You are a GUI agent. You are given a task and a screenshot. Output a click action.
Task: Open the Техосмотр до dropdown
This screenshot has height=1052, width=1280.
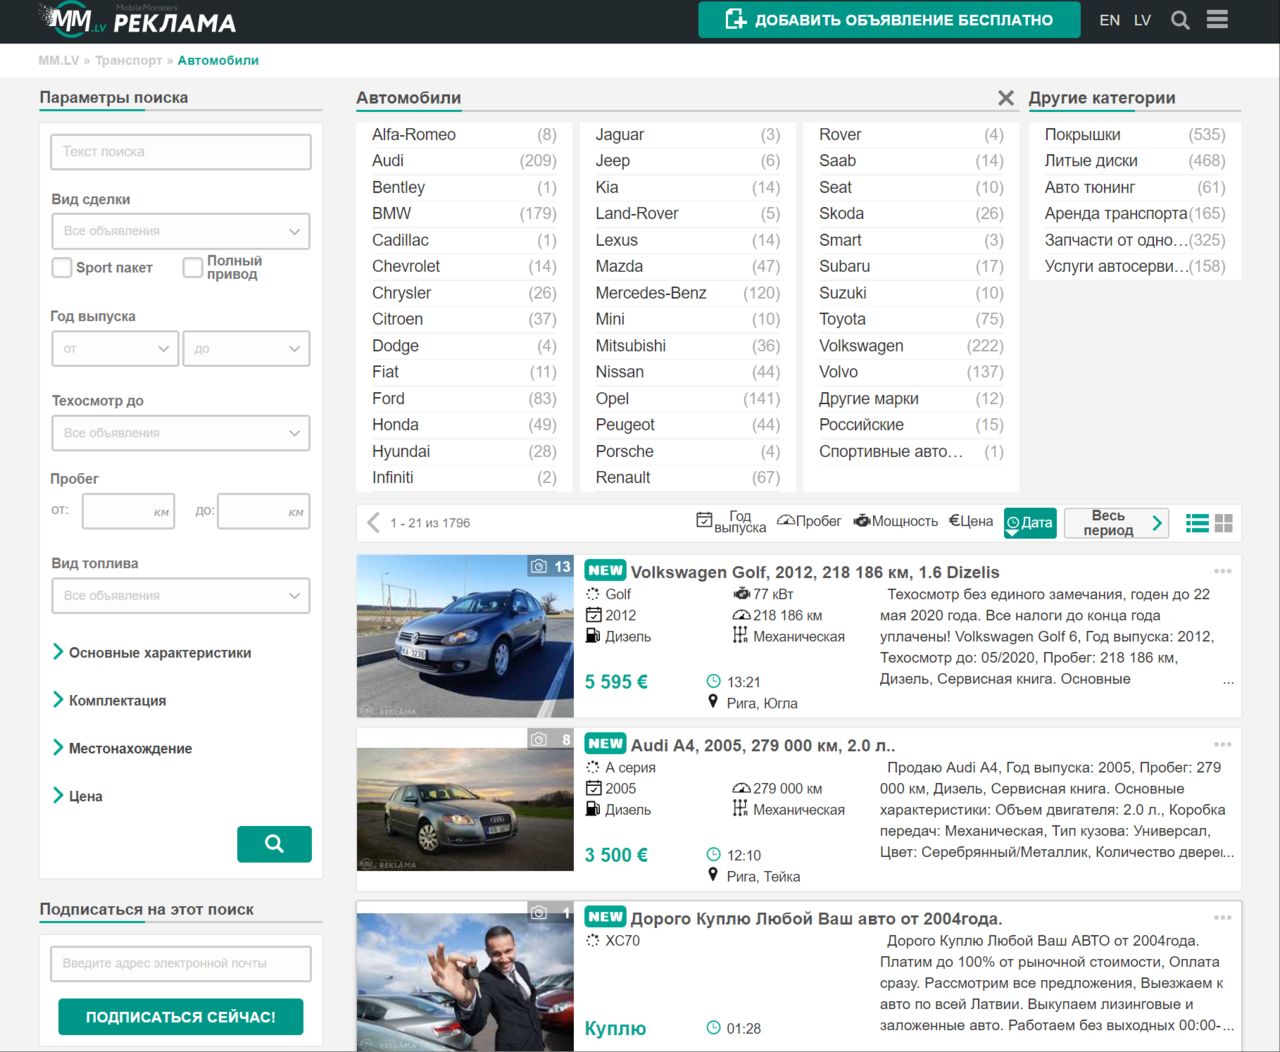181,433
